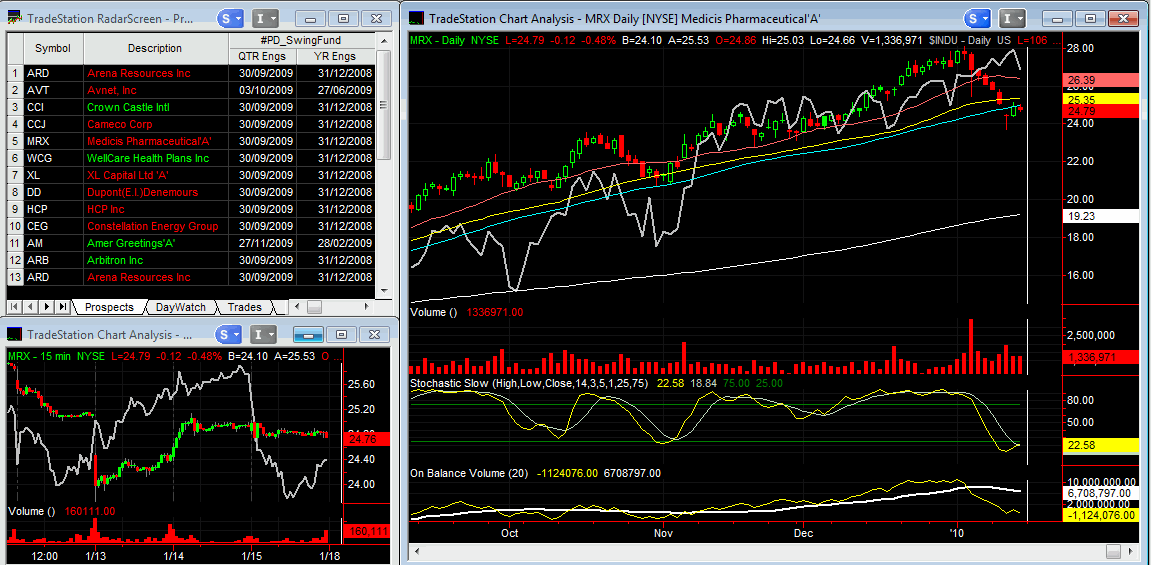
Task: Click the QTR Engs column header
Action: pos(262,56)
